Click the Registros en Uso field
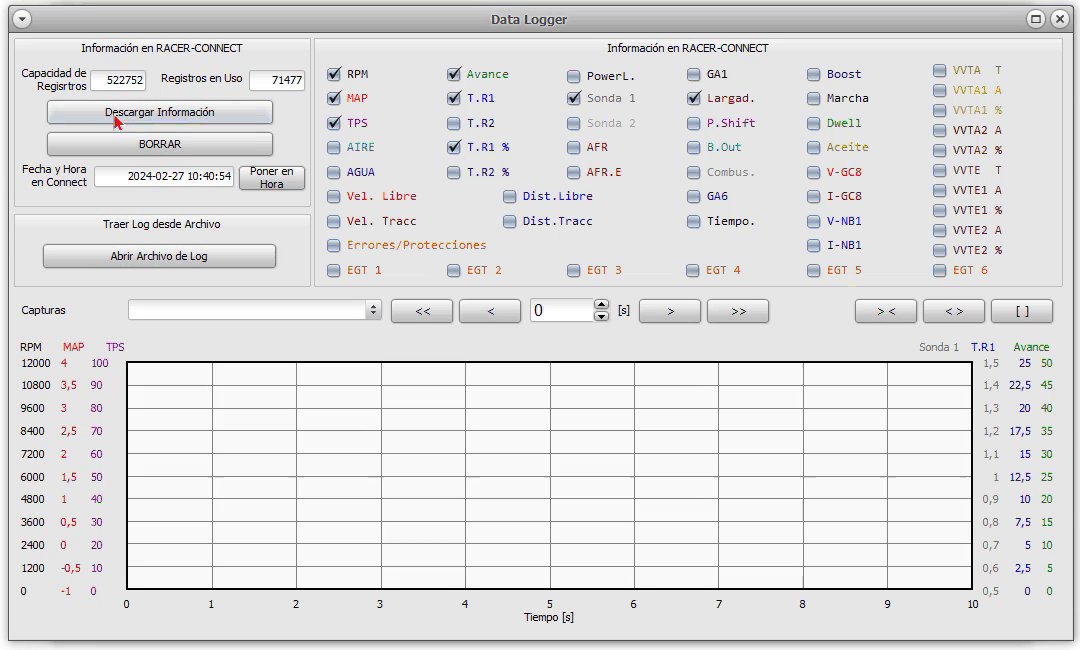The image size is (1080, 650). [277, 80]
